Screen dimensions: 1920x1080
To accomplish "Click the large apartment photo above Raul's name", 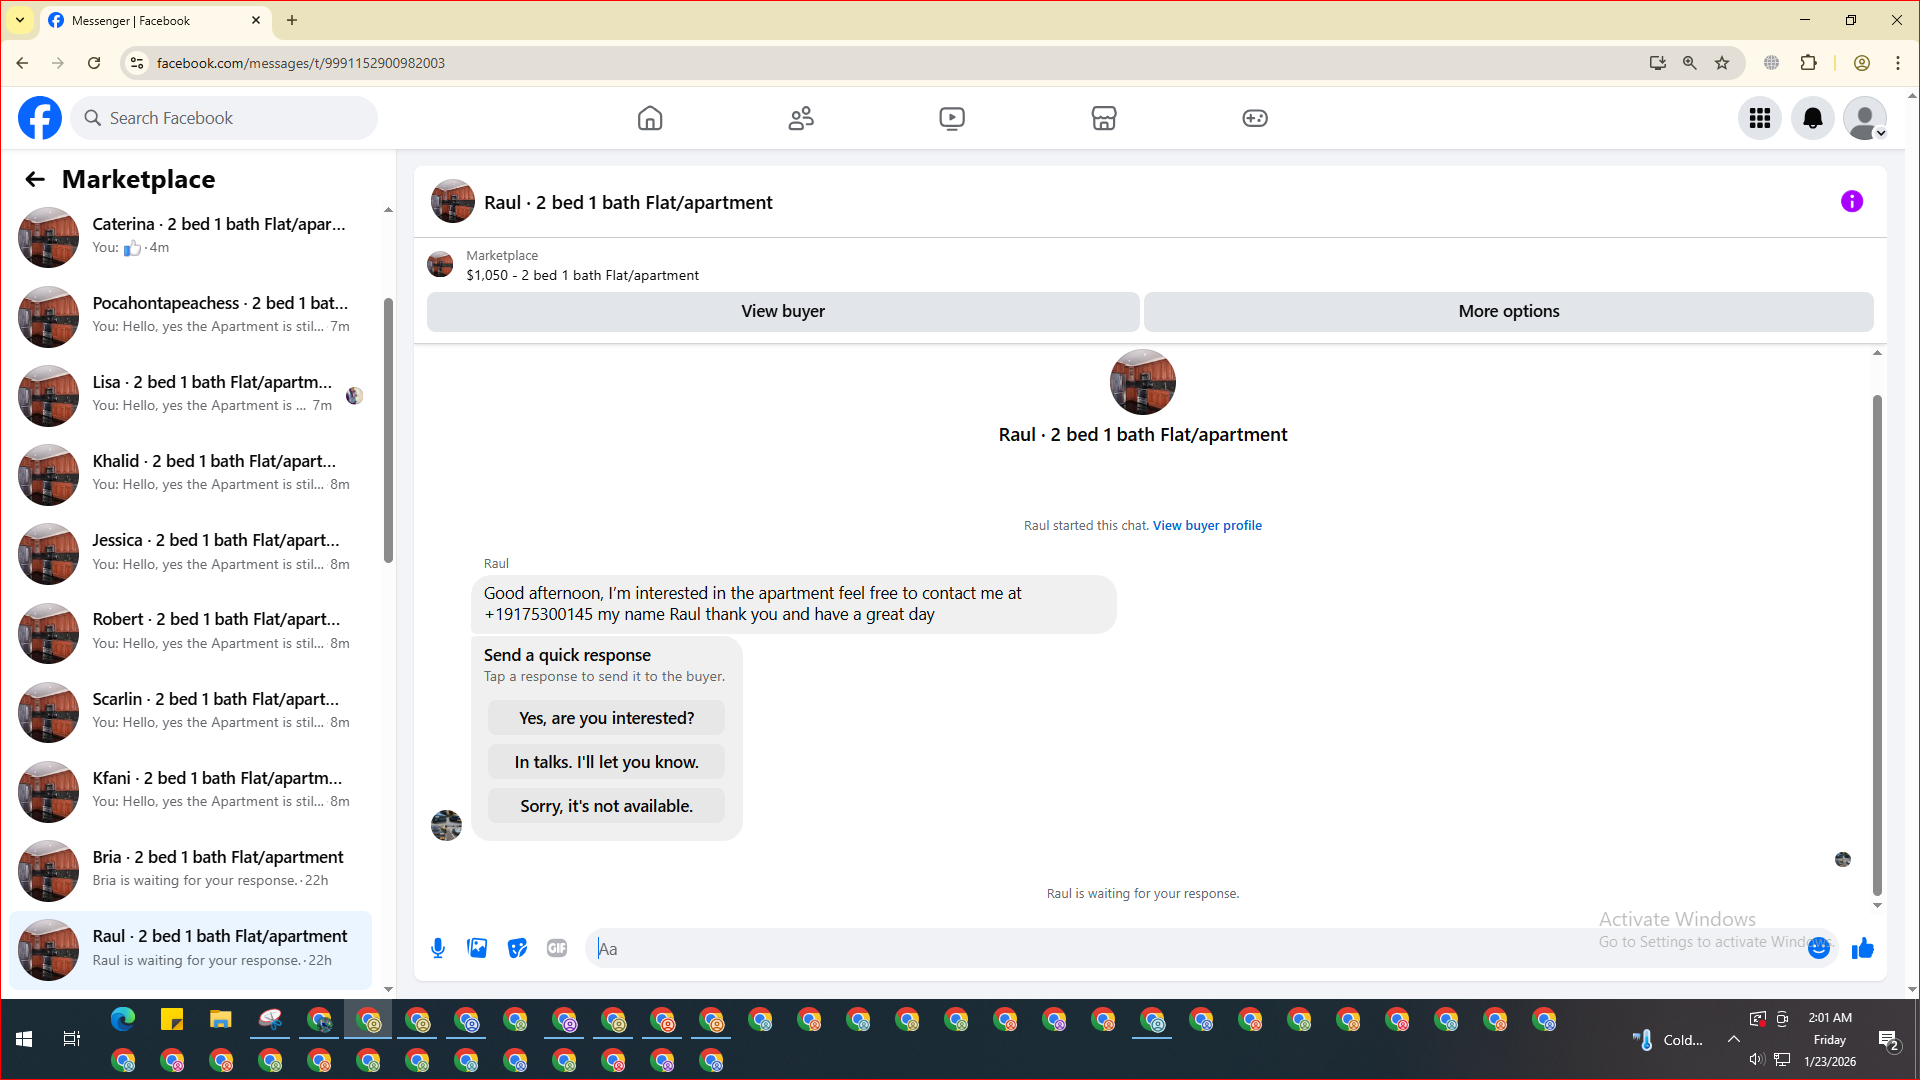I will pos(1143,382).
